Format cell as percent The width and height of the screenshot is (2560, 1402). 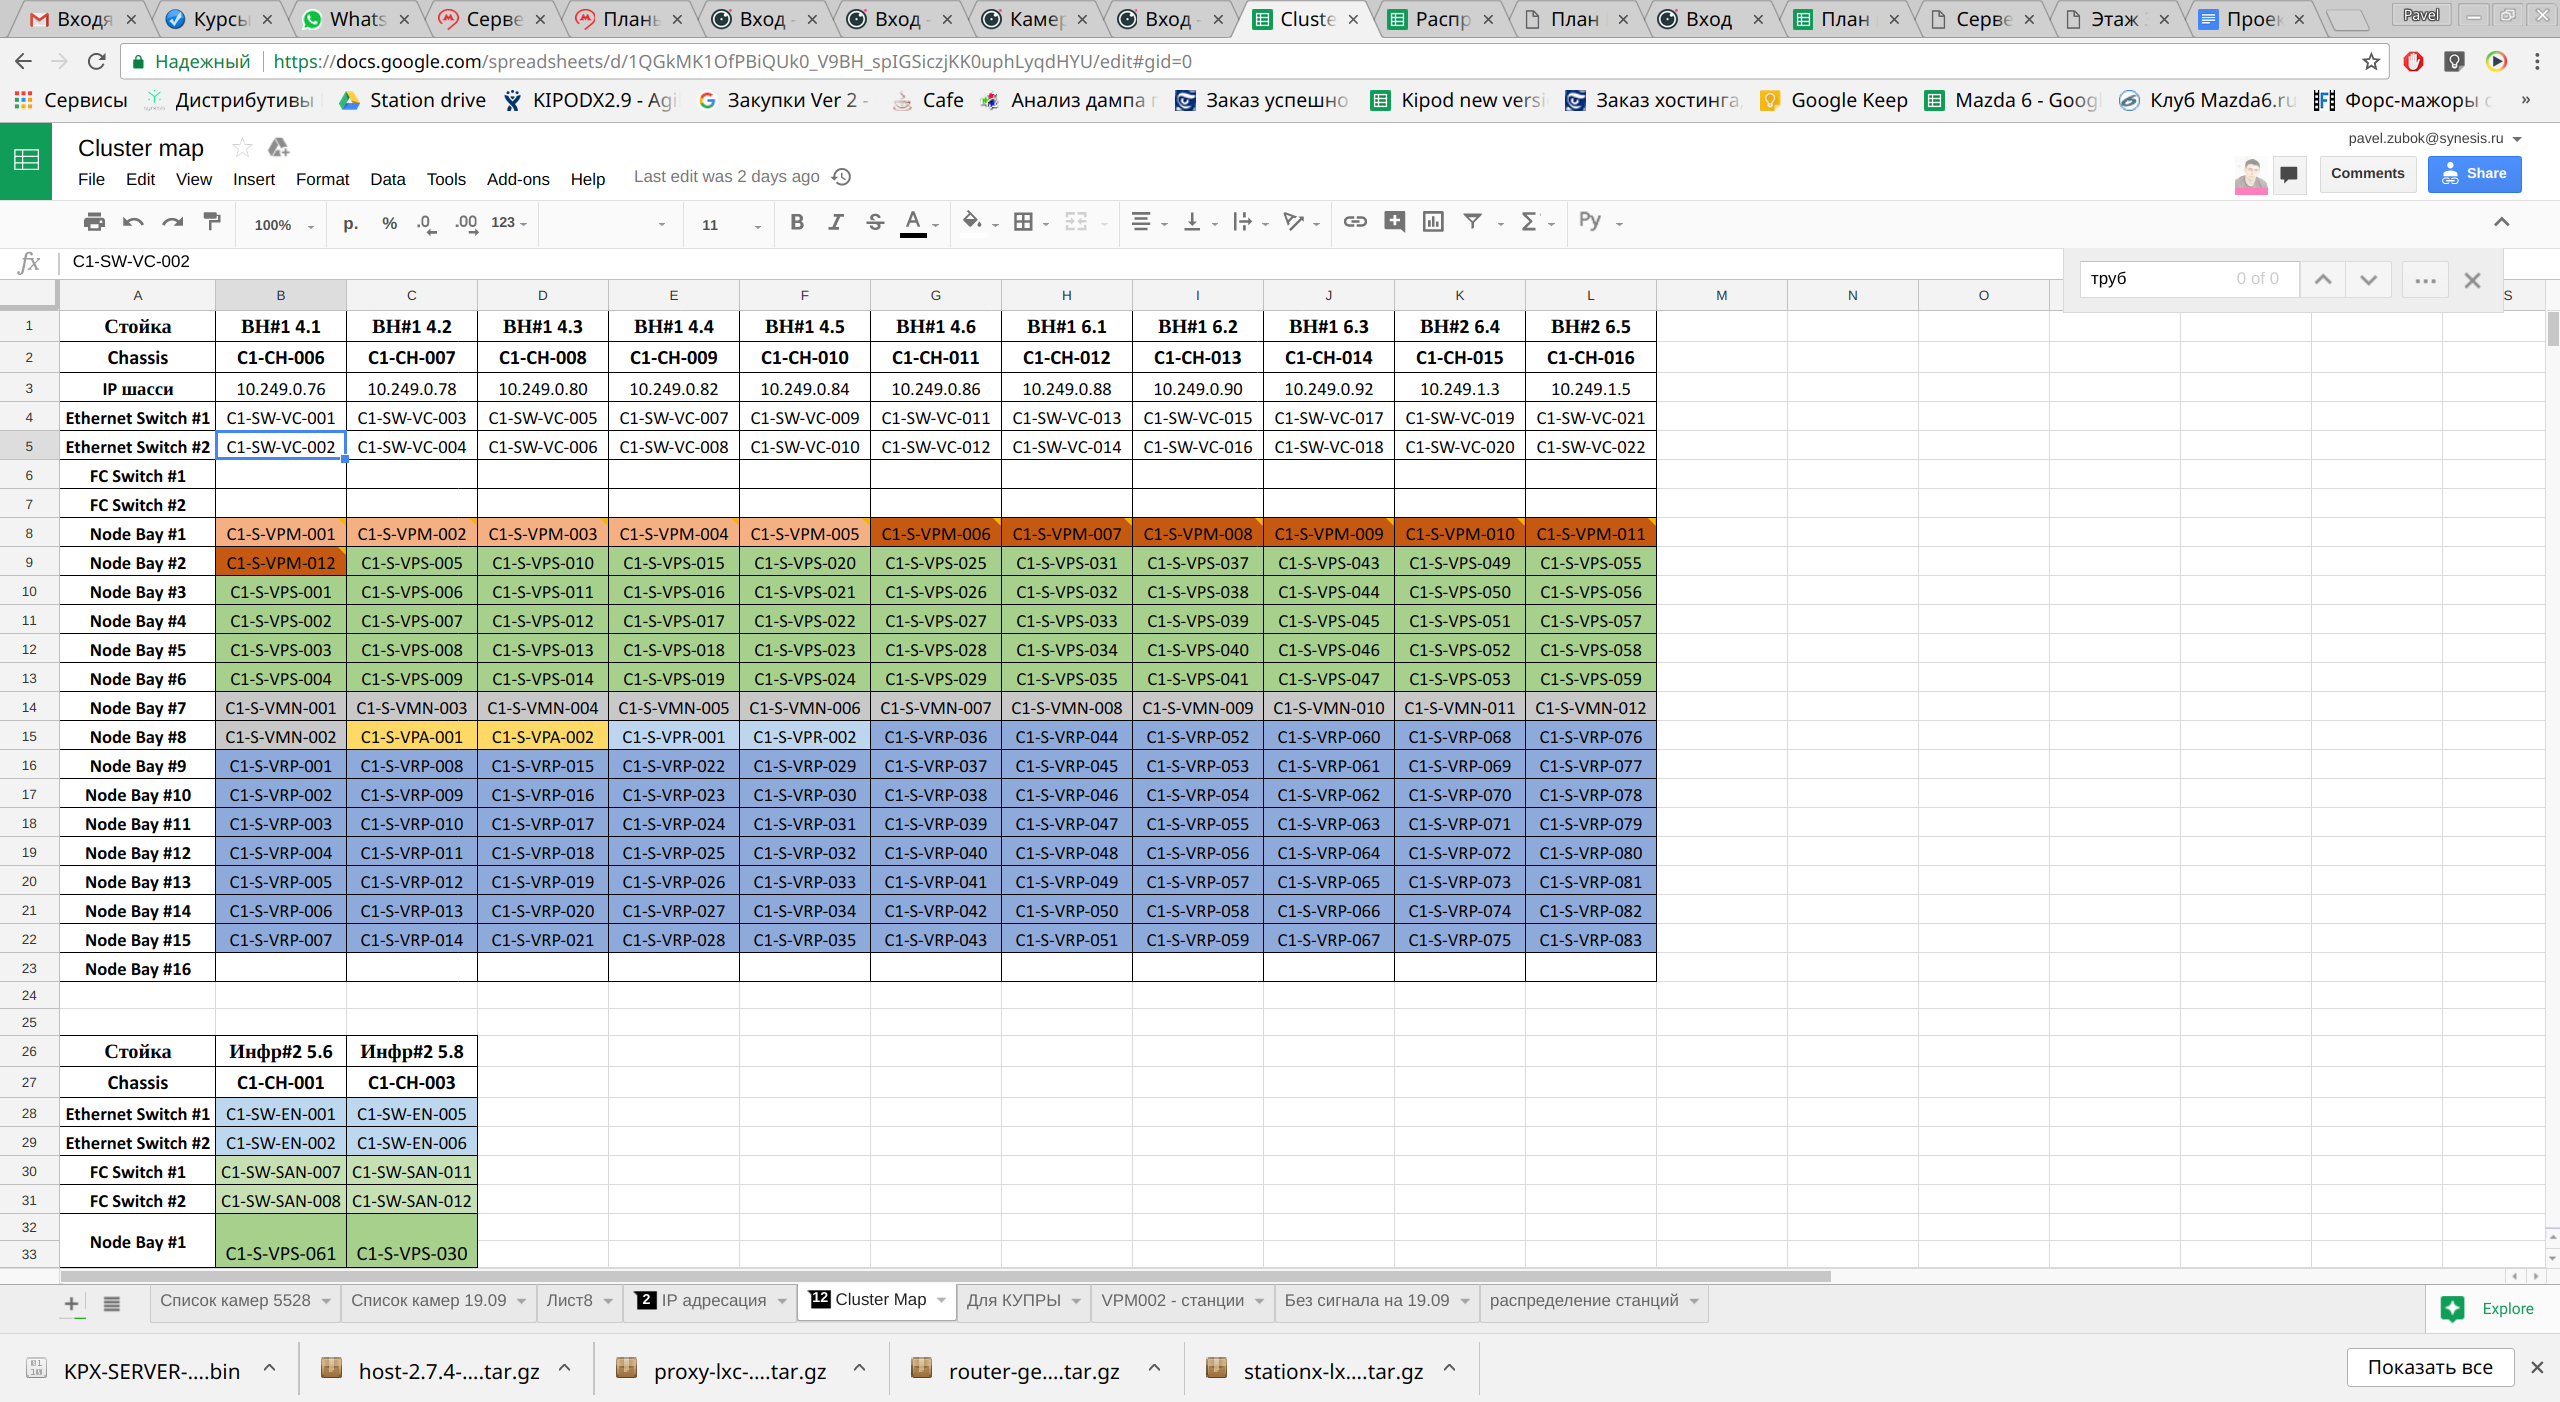(389, 223)
